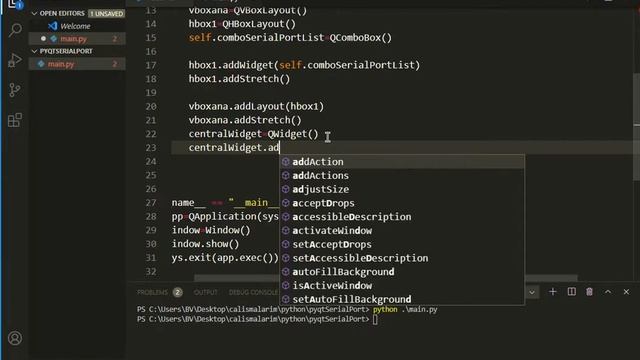Maximize panel with up chevron
Image resolution: width=640 pixels, height=360 pixels.
coord(608,292)
